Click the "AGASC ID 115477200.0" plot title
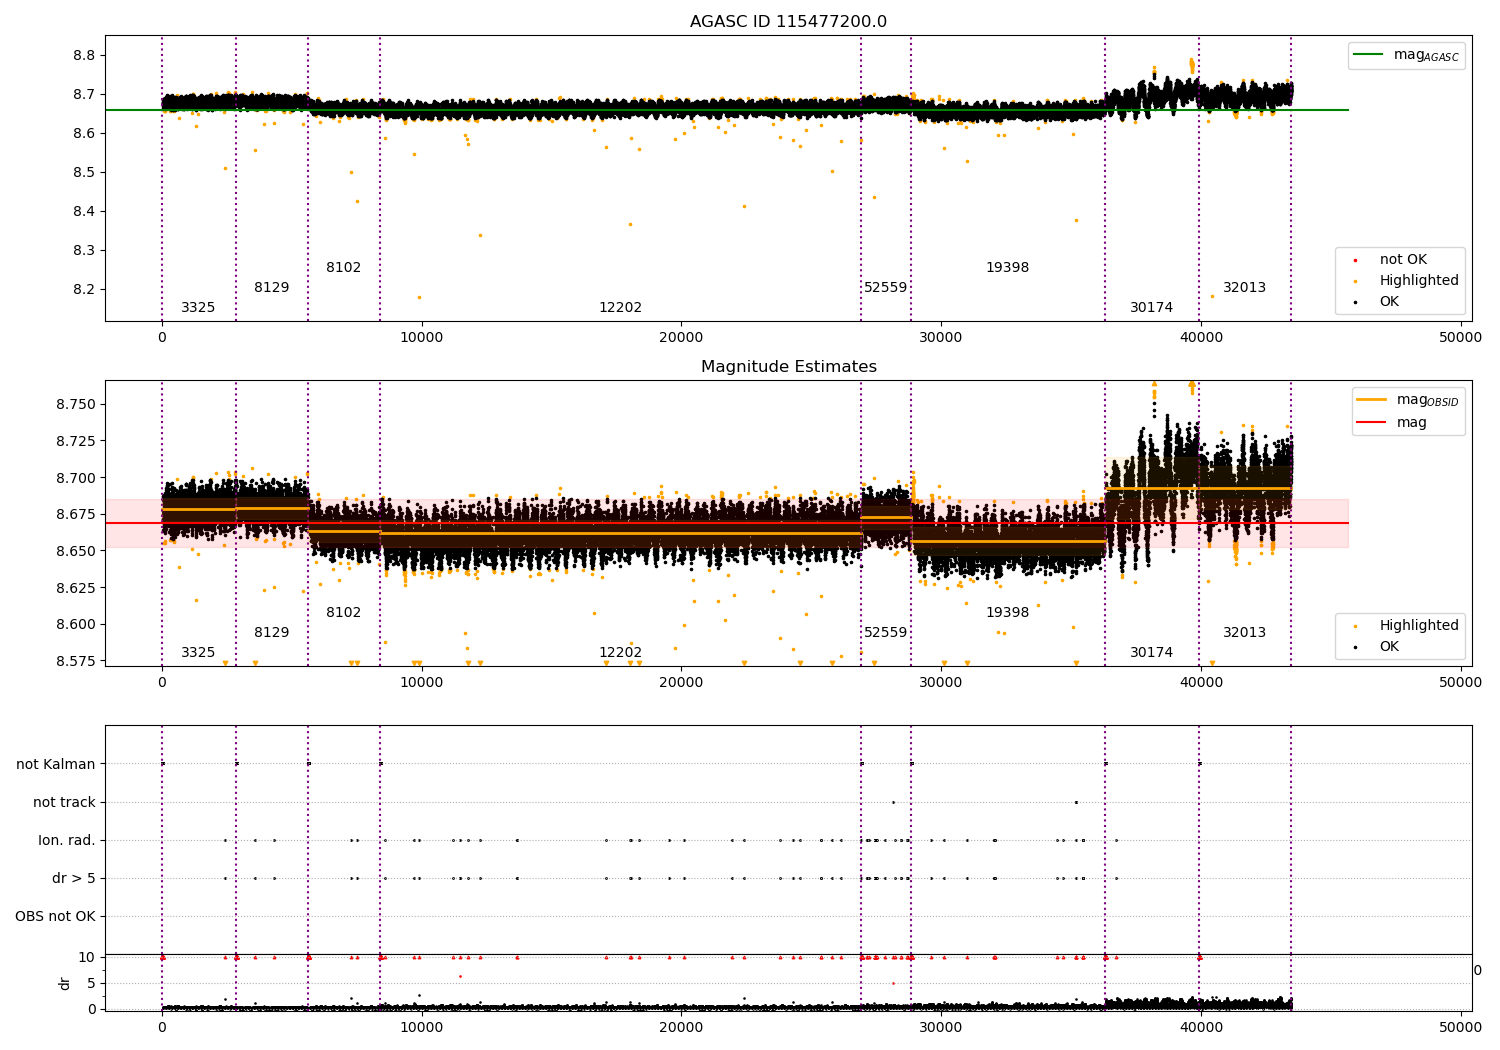 [788, 22]
